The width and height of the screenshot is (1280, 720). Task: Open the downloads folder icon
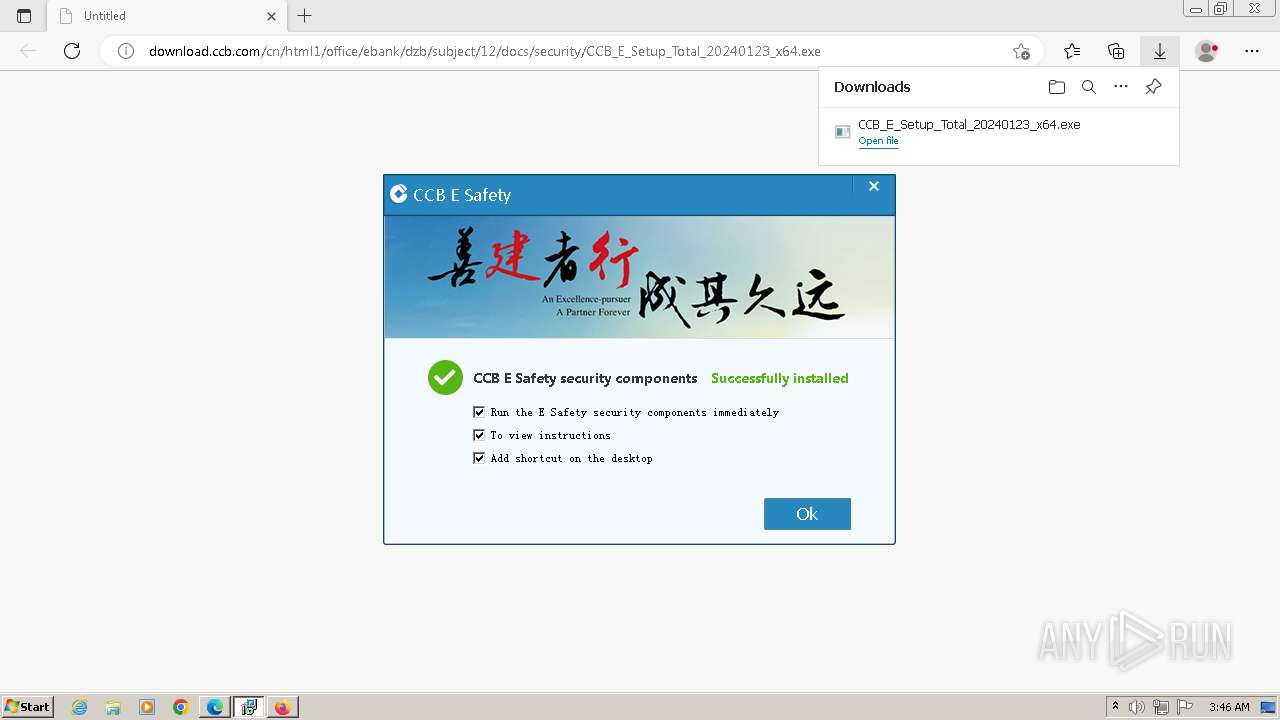(1057, 87)
